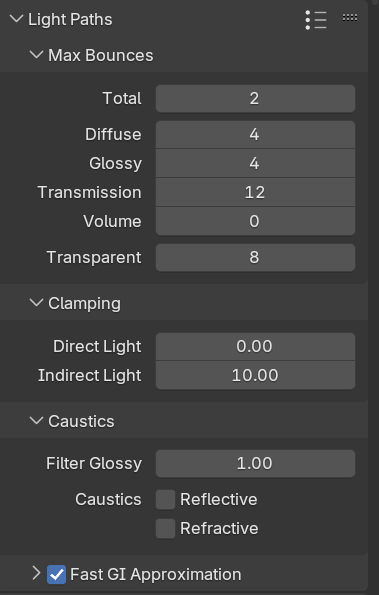Enable Refractive caustics checkbox
The height and width of the screenshot is (595, 379).
click(x=165, y=529)
